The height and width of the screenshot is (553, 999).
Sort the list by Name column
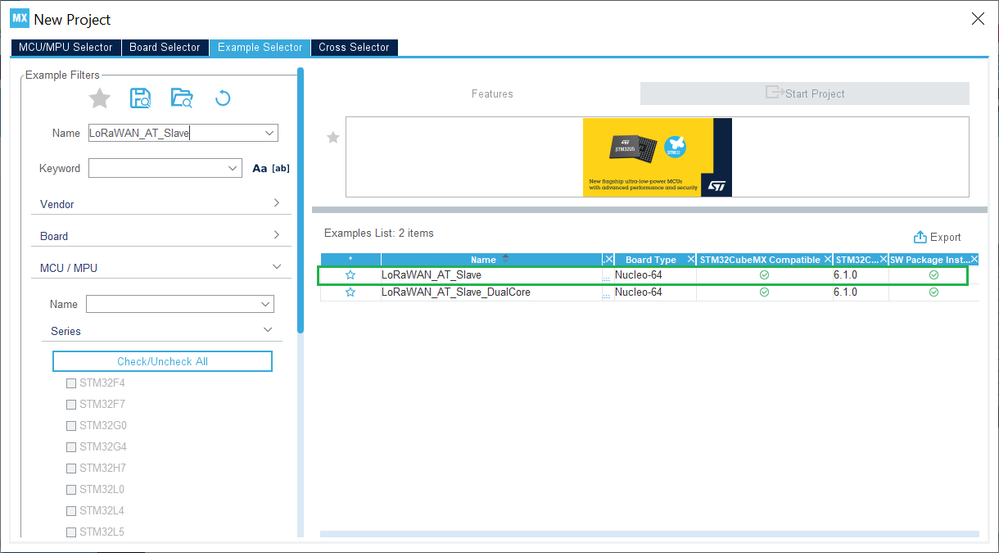tap(506, 259)
